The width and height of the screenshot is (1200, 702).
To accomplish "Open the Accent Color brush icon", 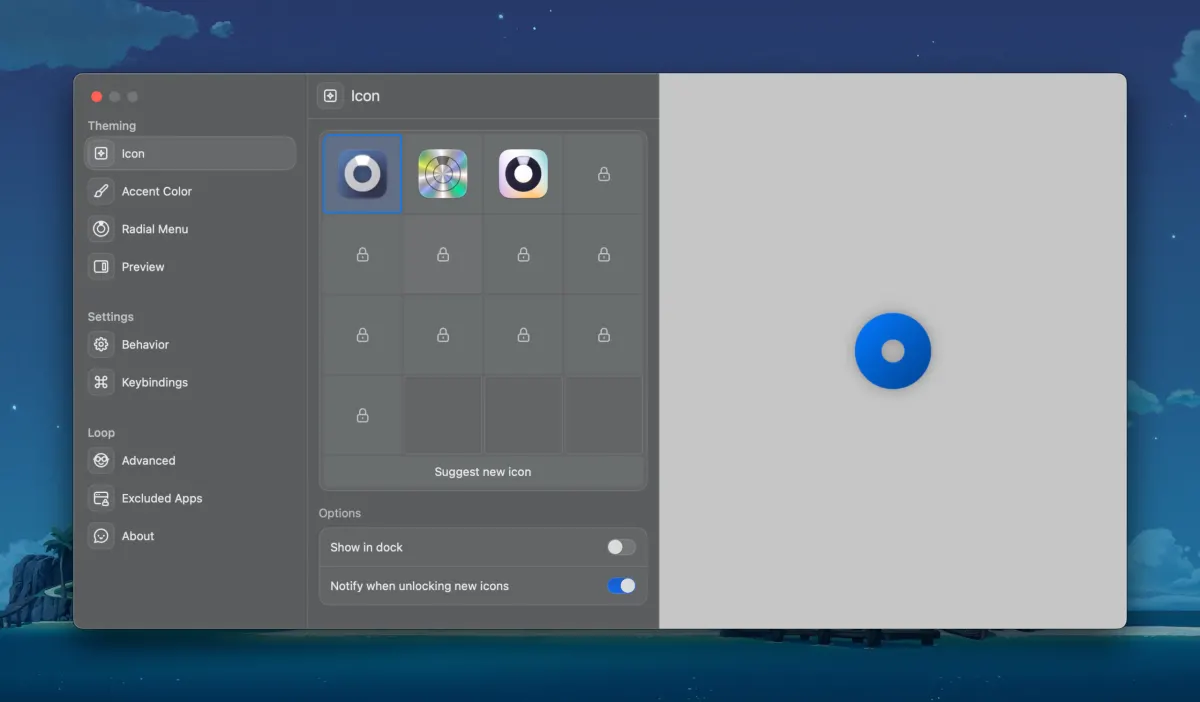I will [101, 191].
